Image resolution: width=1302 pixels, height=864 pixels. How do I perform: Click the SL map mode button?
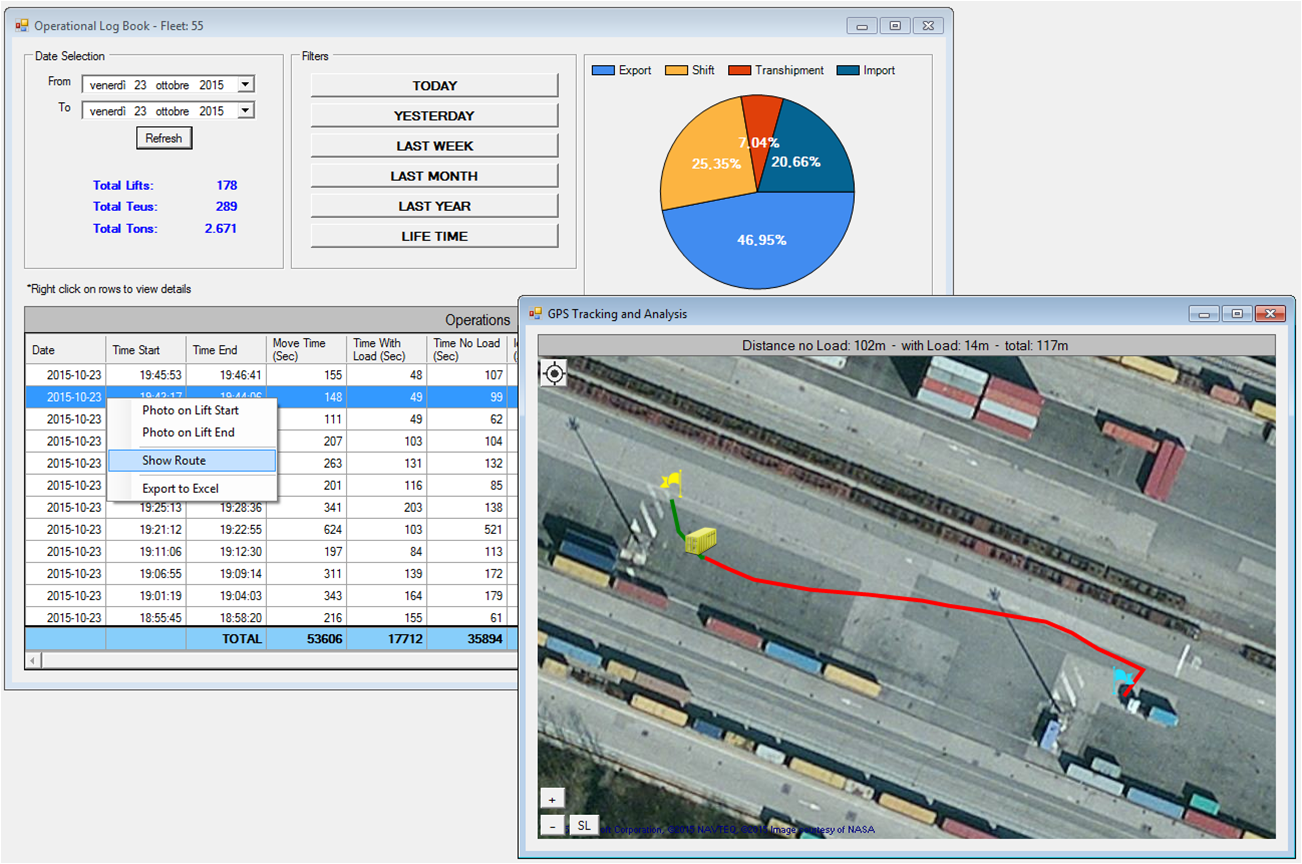[583, 826]
